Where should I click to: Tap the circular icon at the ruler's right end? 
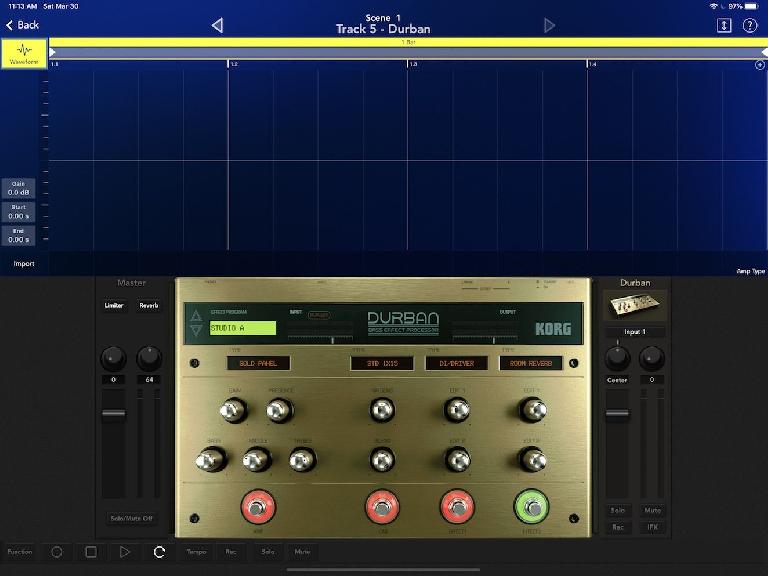(x=760, y=65)
